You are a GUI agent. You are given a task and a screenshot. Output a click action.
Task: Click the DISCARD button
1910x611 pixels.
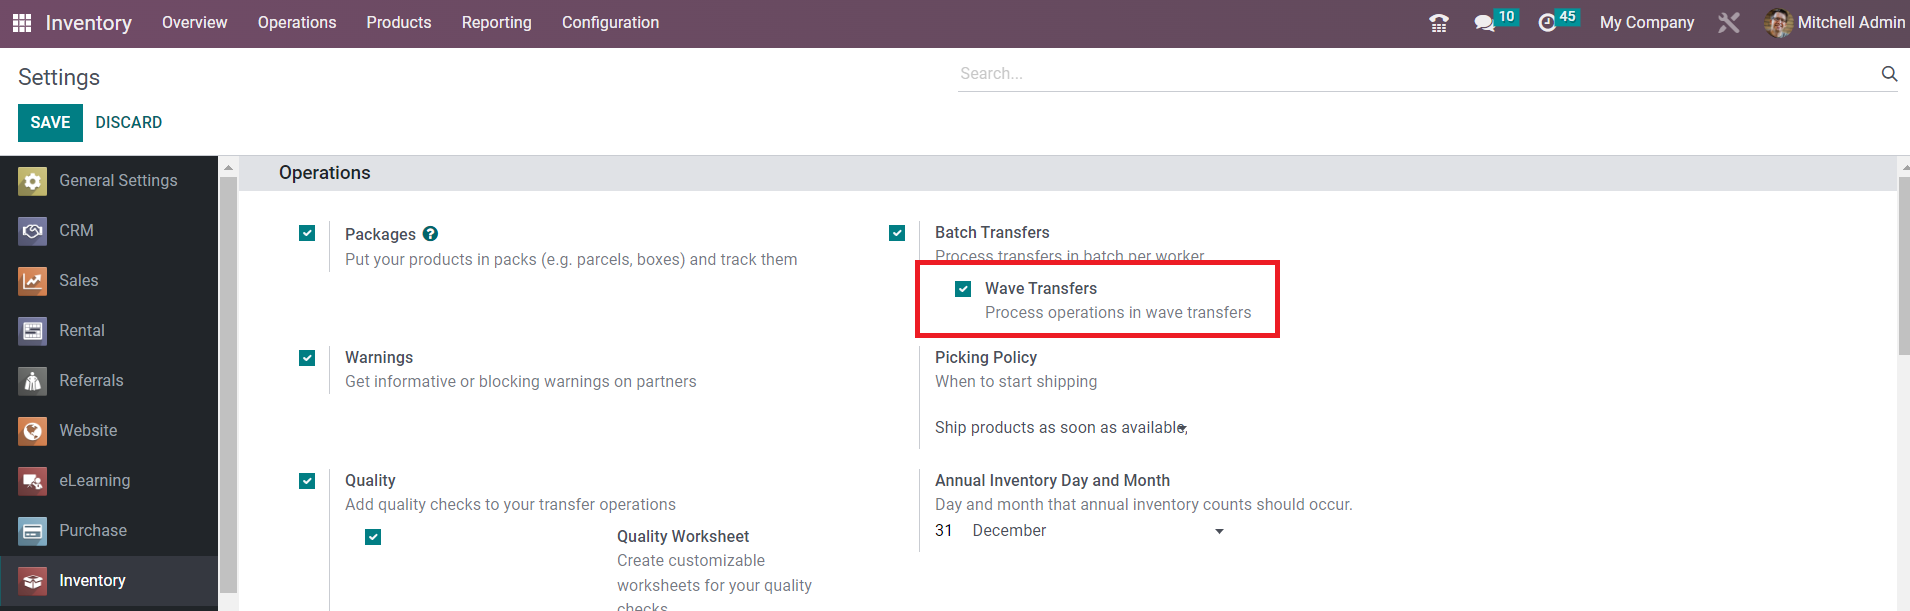coord(129,123)
